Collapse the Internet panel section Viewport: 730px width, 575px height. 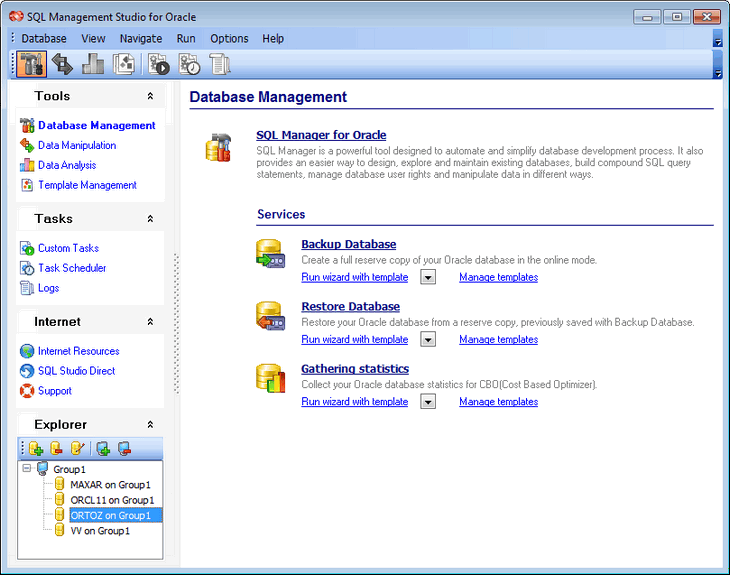point(150,321)
